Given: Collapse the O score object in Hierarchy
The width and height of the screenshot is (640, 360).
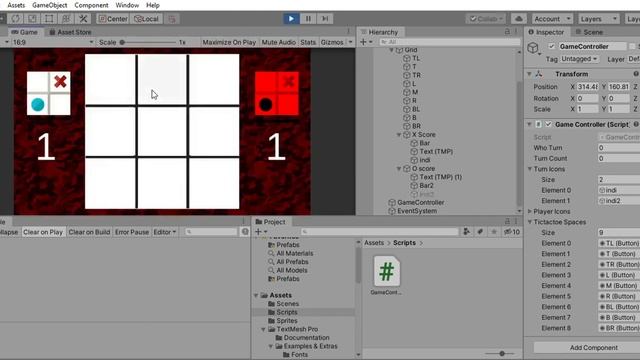Looking at the screenshot, I should coord(399,169).
